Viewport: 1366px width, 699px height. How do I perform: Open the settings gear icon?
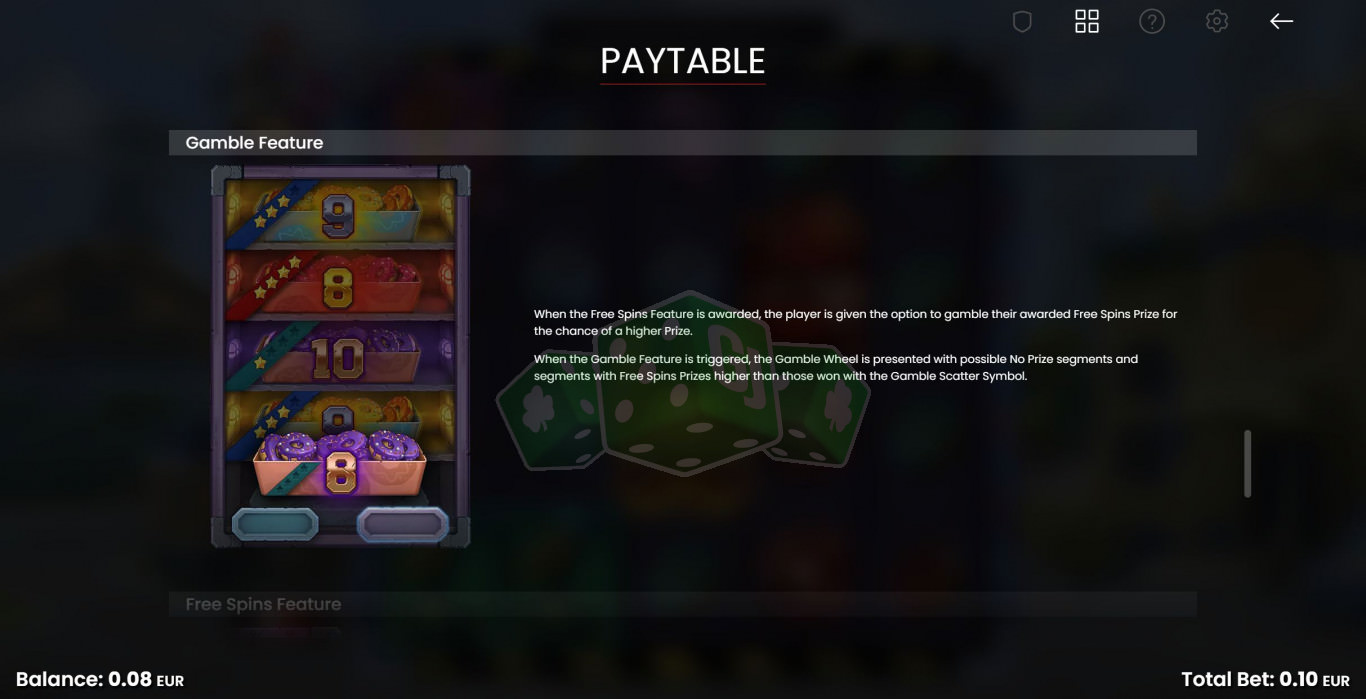[x=1217, y=21]
